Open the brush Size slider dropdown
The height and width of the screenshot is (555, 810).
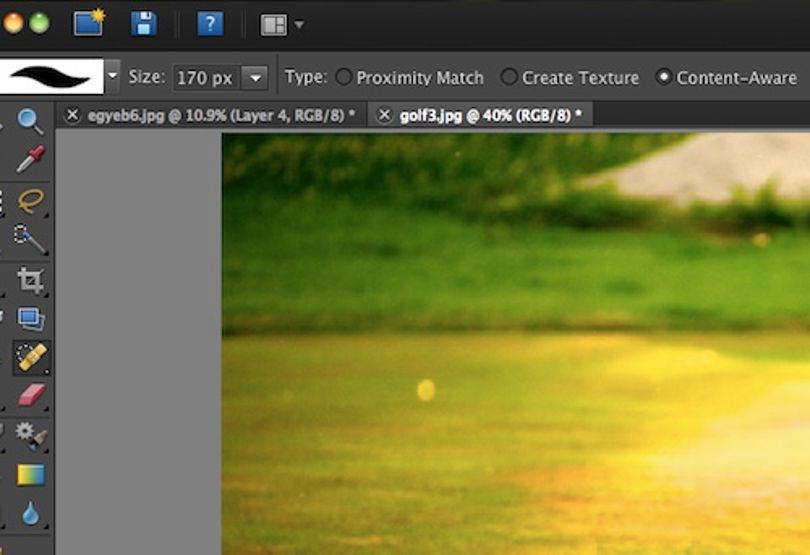click(255, 78)
